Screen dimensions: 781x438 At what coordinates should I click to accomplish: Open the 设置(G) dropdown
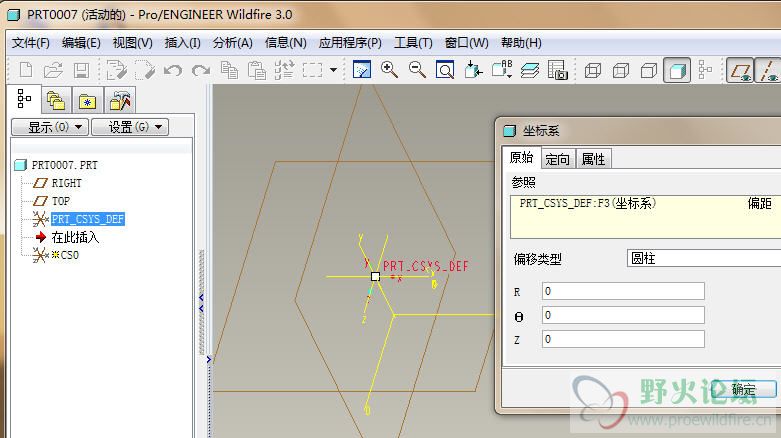point(130,127)
